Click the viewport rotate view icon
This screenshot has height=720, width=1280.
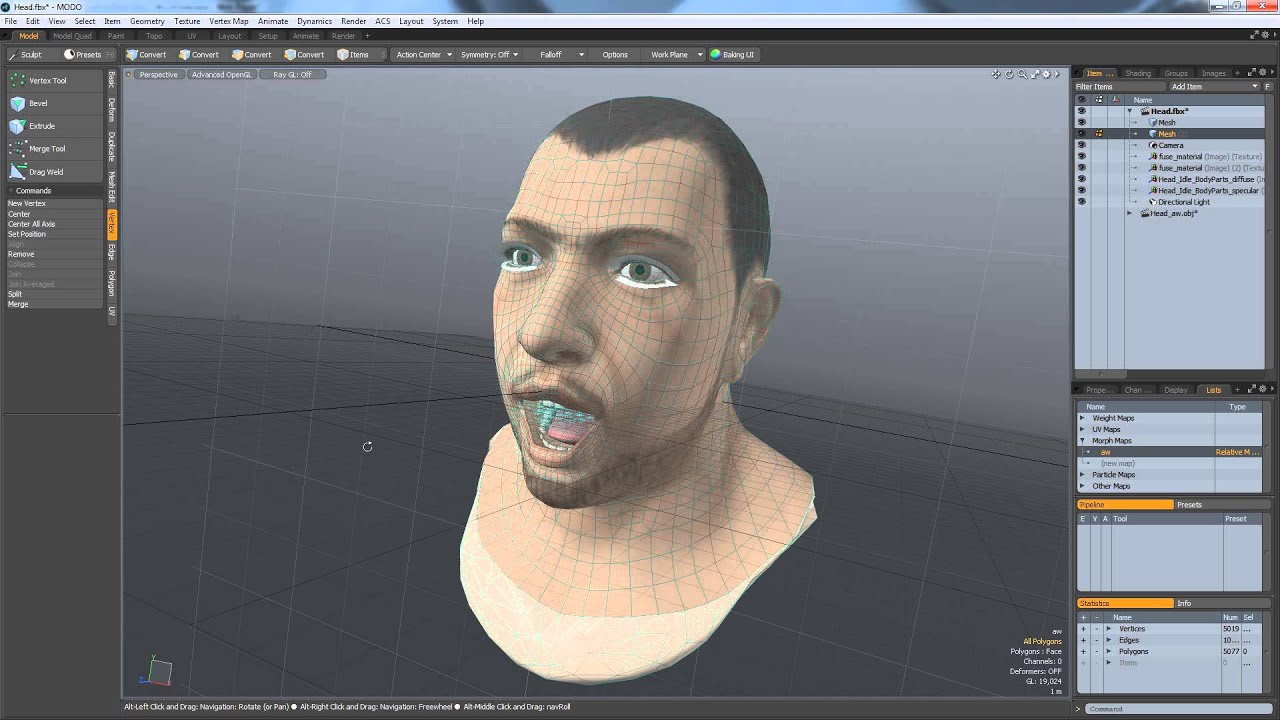coord(1009,74)
